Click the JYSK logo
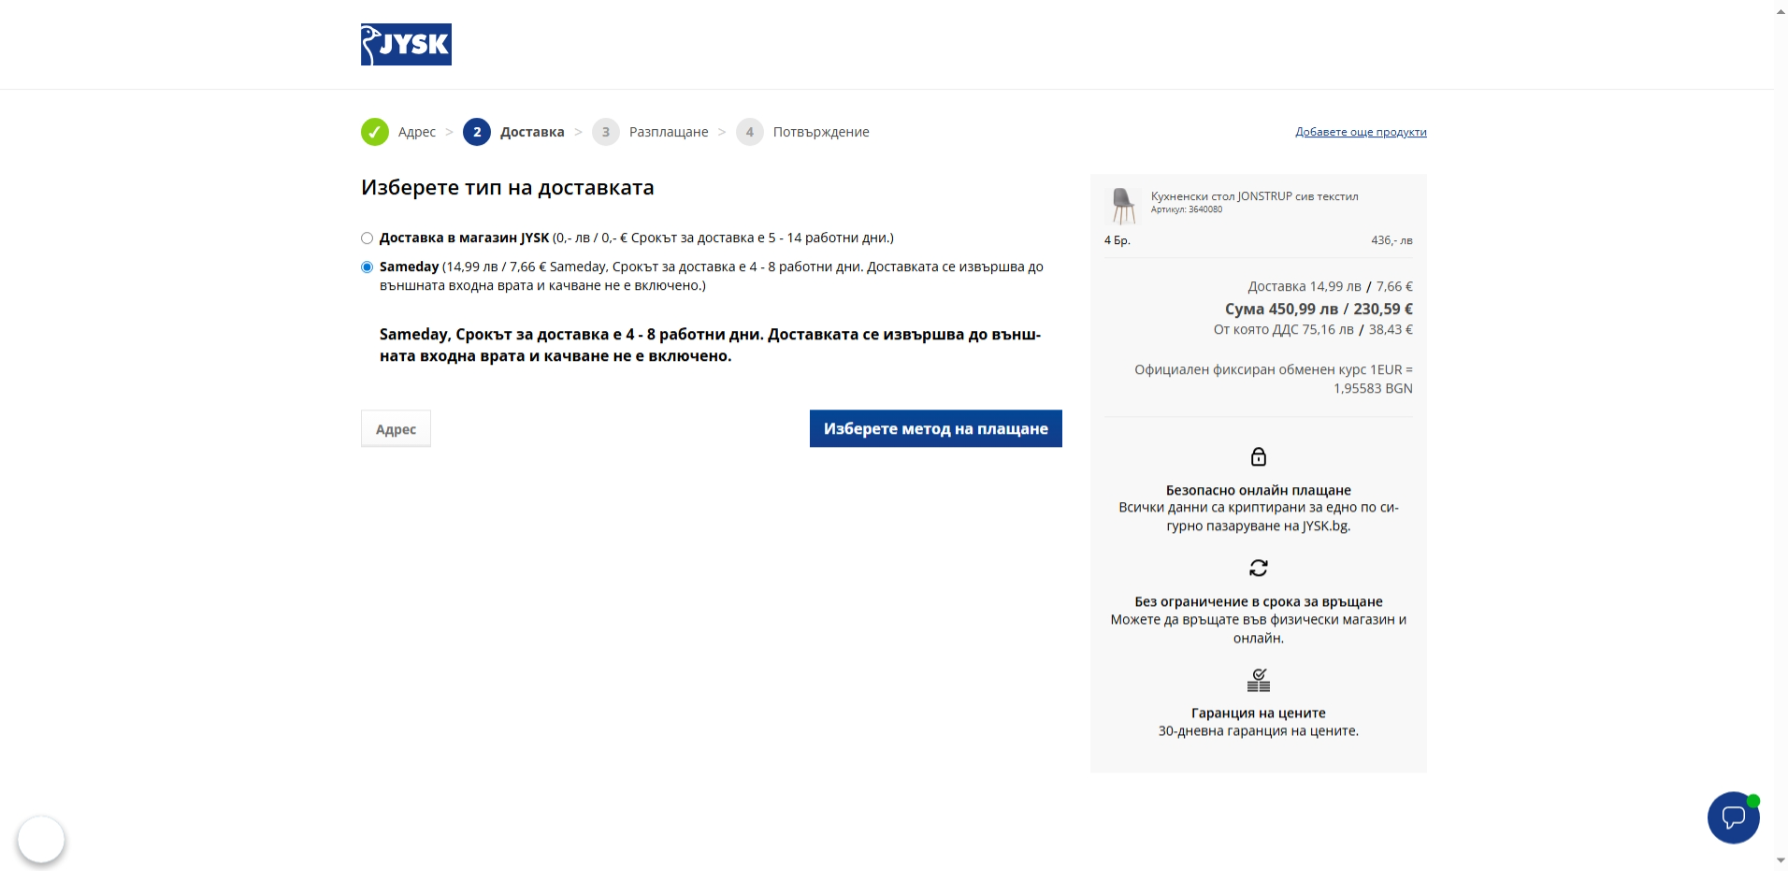Viewport: 1788px width, 871px height. coord(406,45)
